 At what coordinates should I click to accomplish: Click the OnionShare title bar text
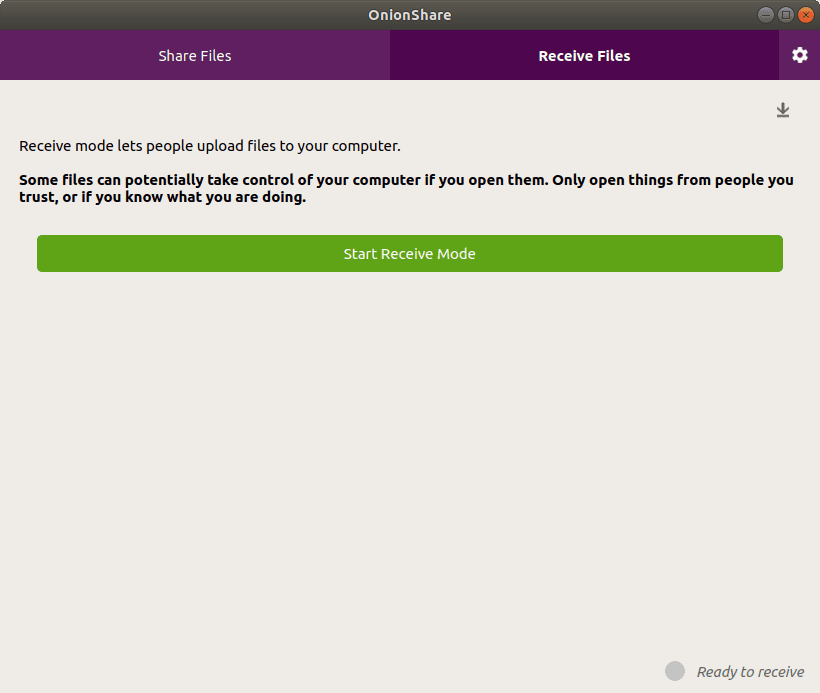tap(409, 15)
